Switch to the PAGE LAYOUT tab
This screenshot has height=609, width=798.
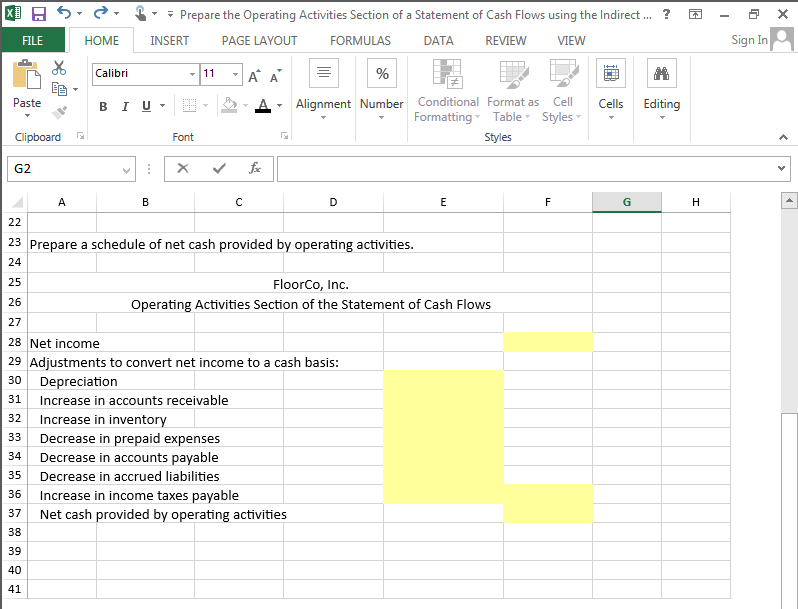(260, 41)
